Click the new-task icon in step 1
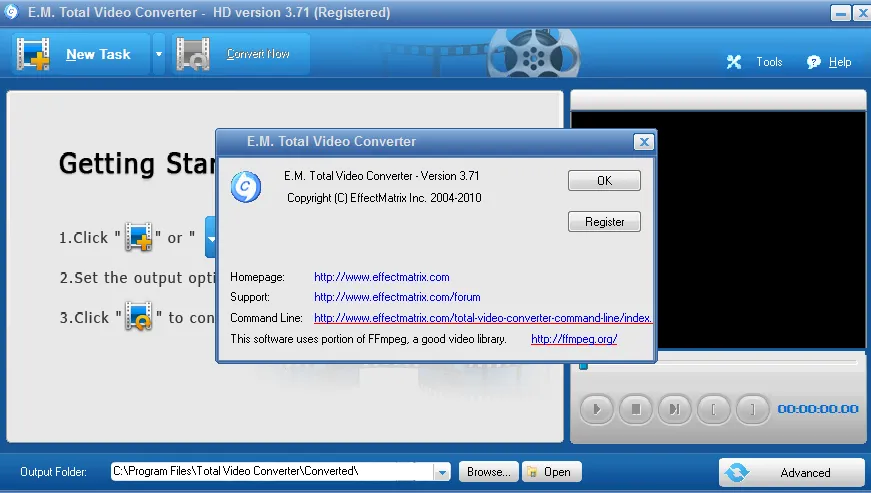871x493 pixels. (138, 237)
